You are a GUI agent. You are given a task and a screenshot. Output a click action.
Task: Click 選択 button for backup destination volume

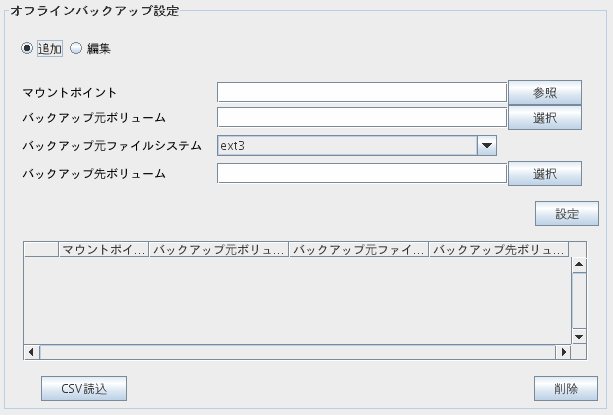(545, 174)
